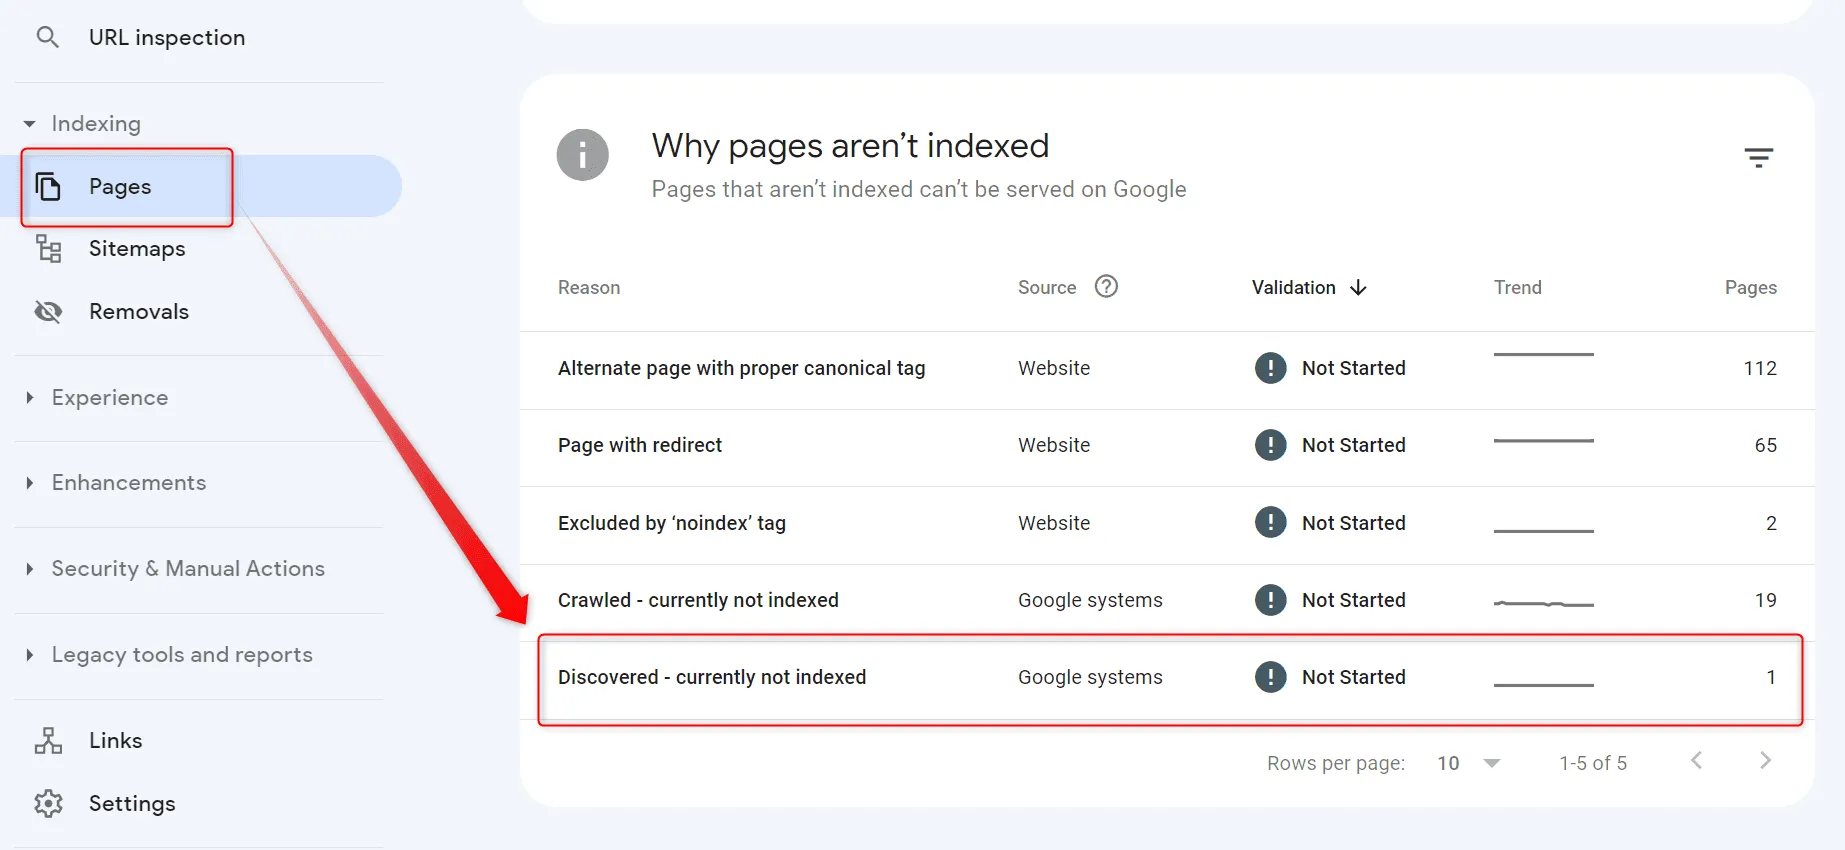Click 'Google systems' source in Discovered row
The height and width of the screenshot is (850, 1845).
pos(1090,677)
